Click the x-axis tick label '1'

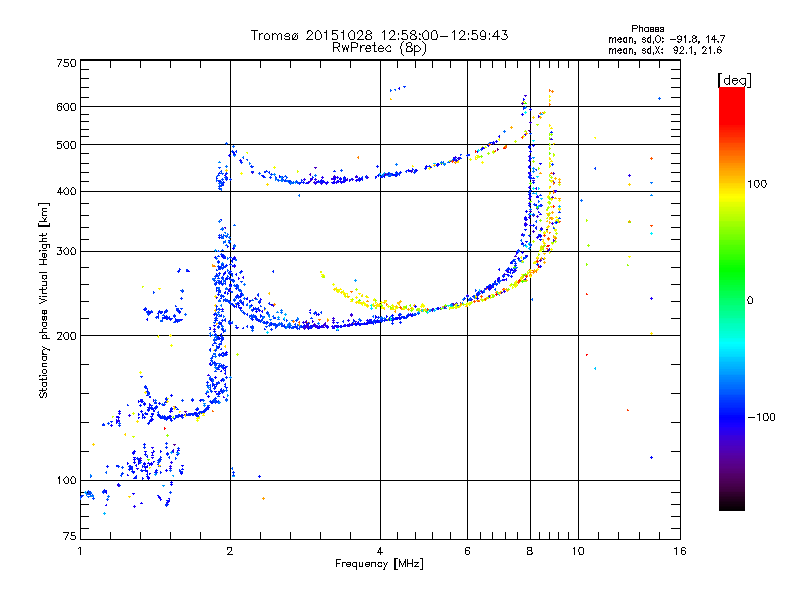[x=80, y=551]
